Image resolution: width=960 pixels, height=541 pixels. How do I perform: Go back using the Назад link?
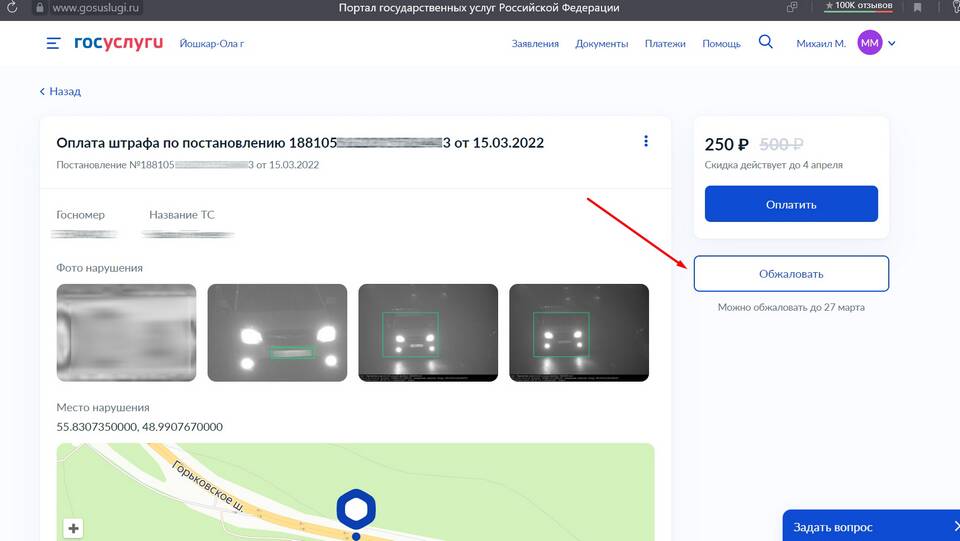click(60, 91)
